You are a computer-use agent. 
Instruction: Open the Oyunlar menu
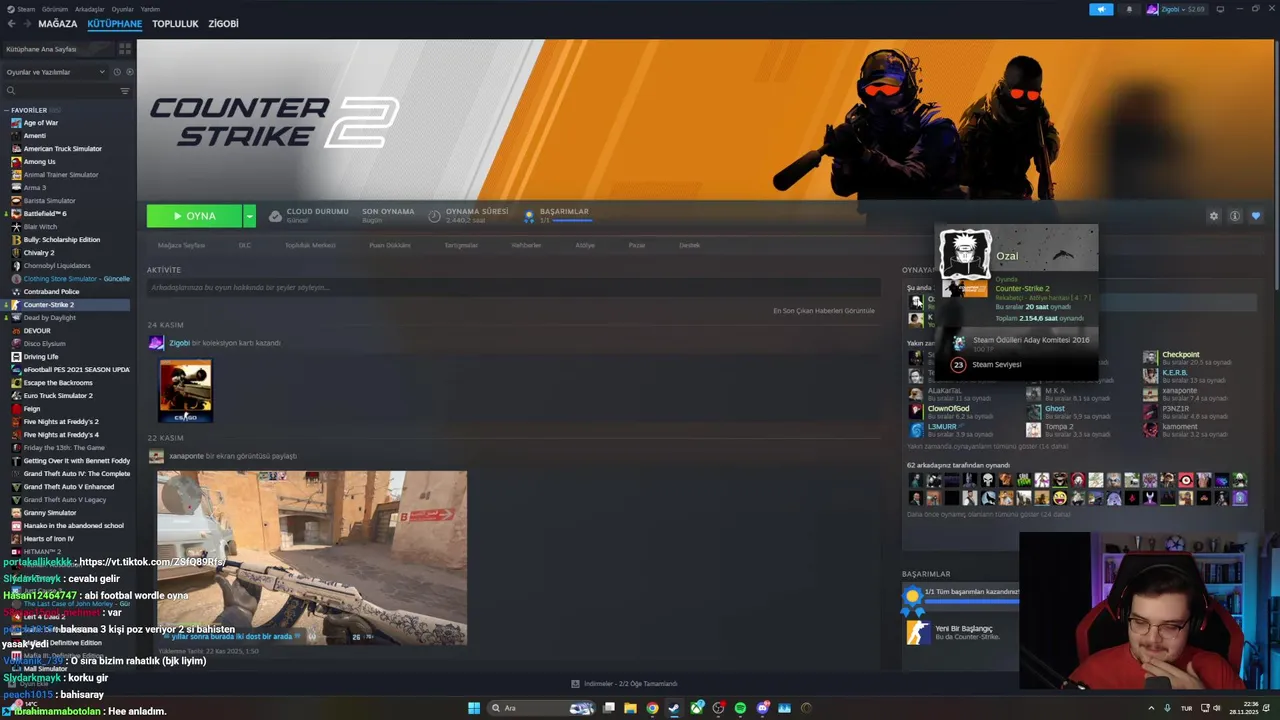pos(122,9)
